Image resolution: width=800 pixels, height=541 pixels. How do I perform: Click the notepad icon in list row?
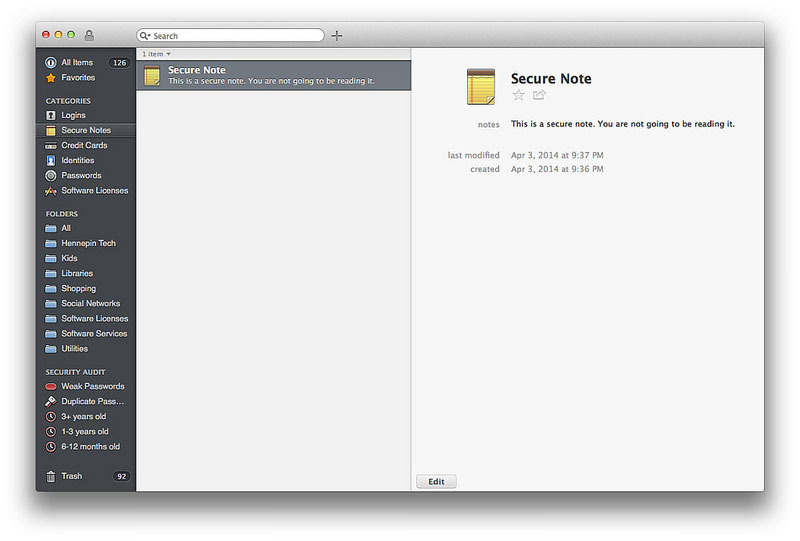click(x=152, y=76)
